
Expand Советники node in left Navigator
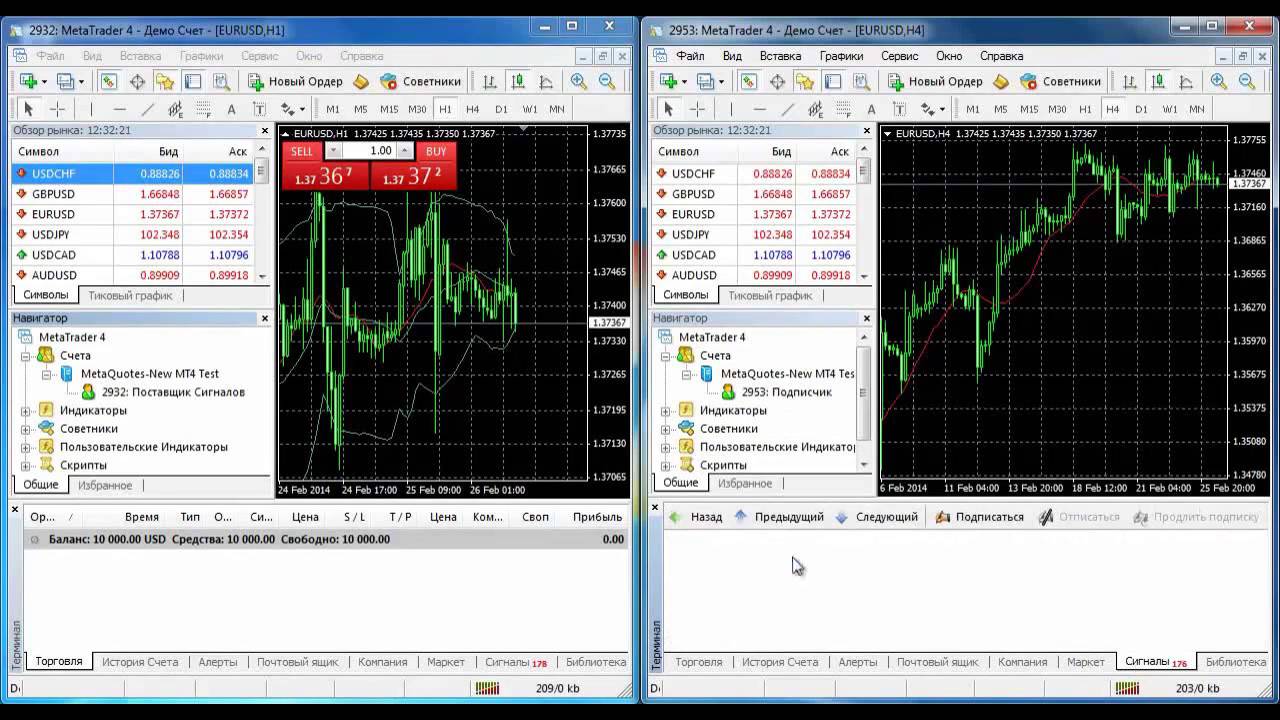(x=25, y=428)
